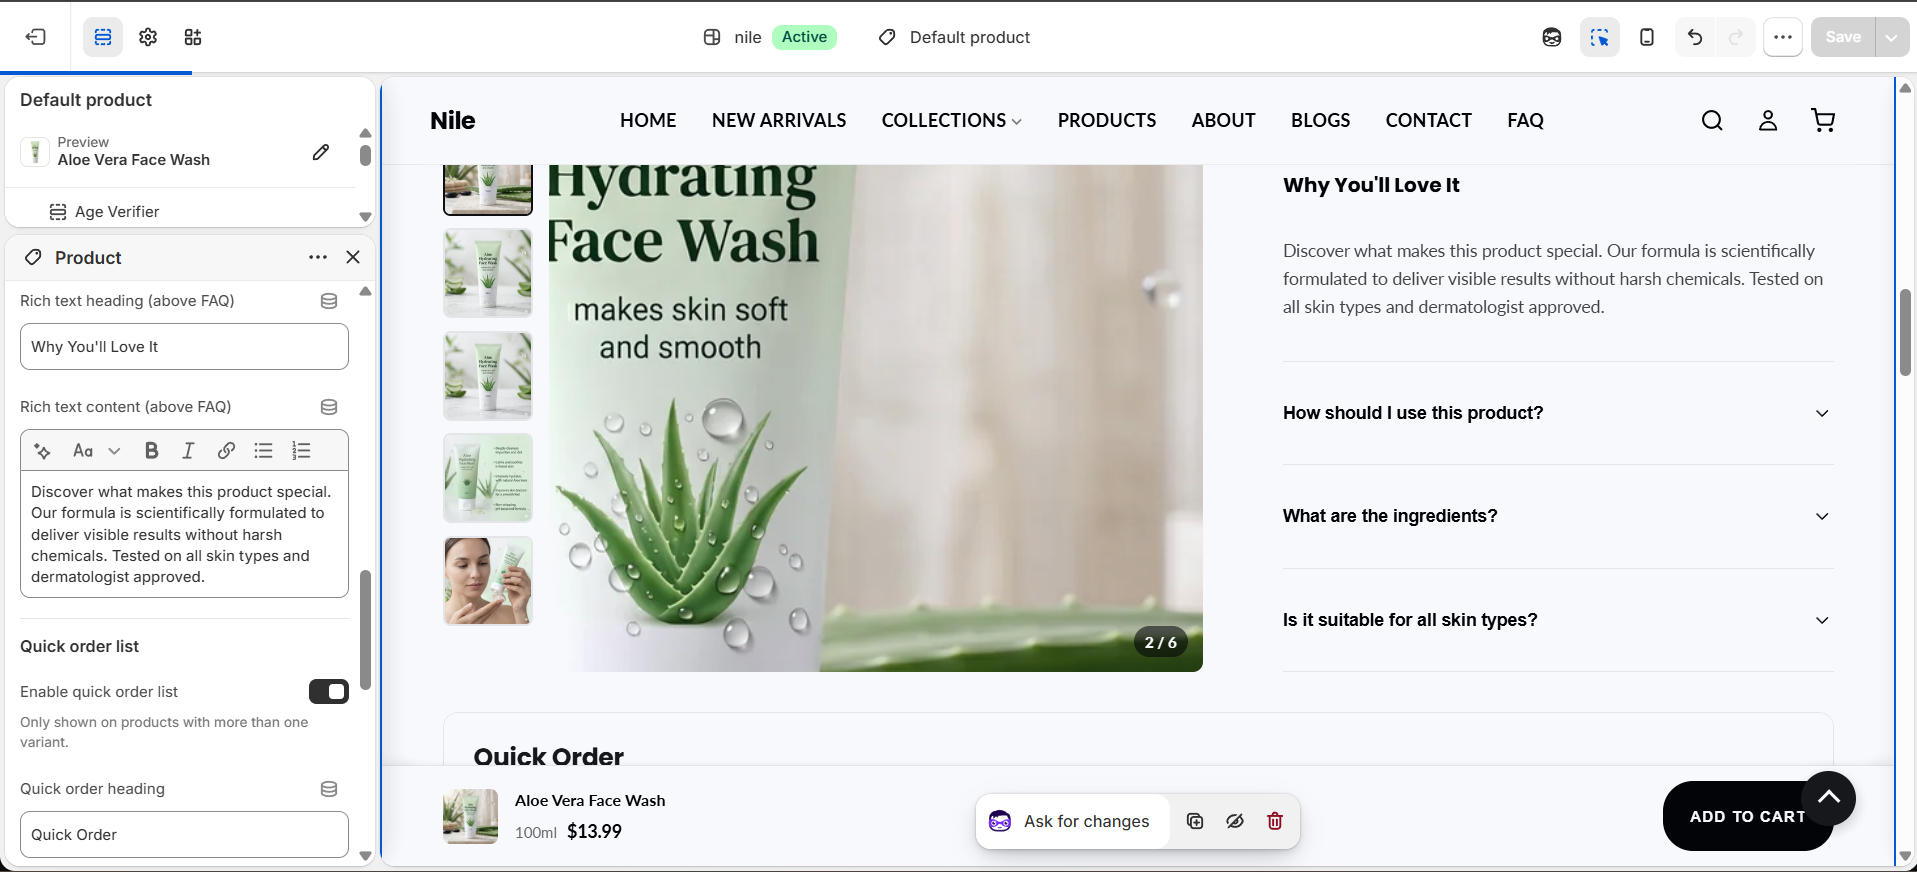Insert link in rich text editor
This screenshot has width=1917, height=872.
tap(227, 451)
